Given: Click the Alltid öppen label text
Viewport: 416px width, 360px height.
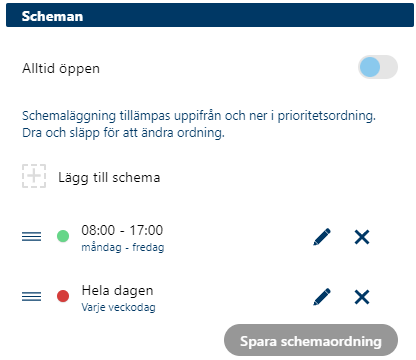Looking at the screenshot, I should click(61, 68).
